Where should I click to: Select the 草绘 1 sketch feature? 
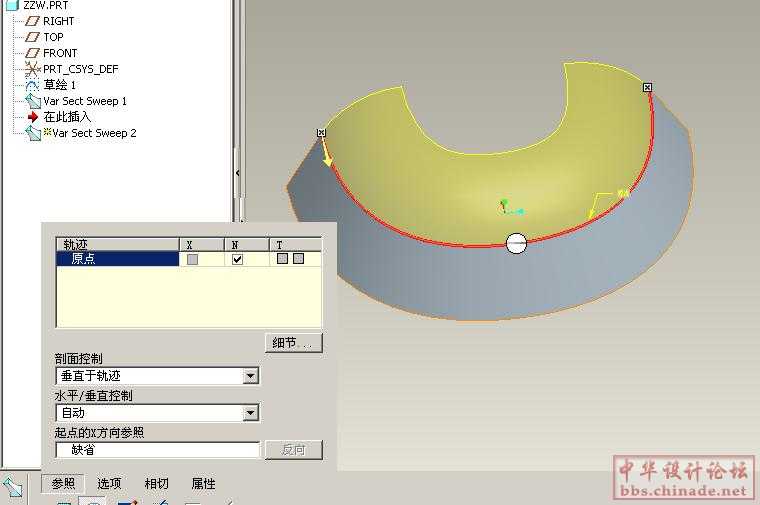pyautogui.click(x=51, y=85)
